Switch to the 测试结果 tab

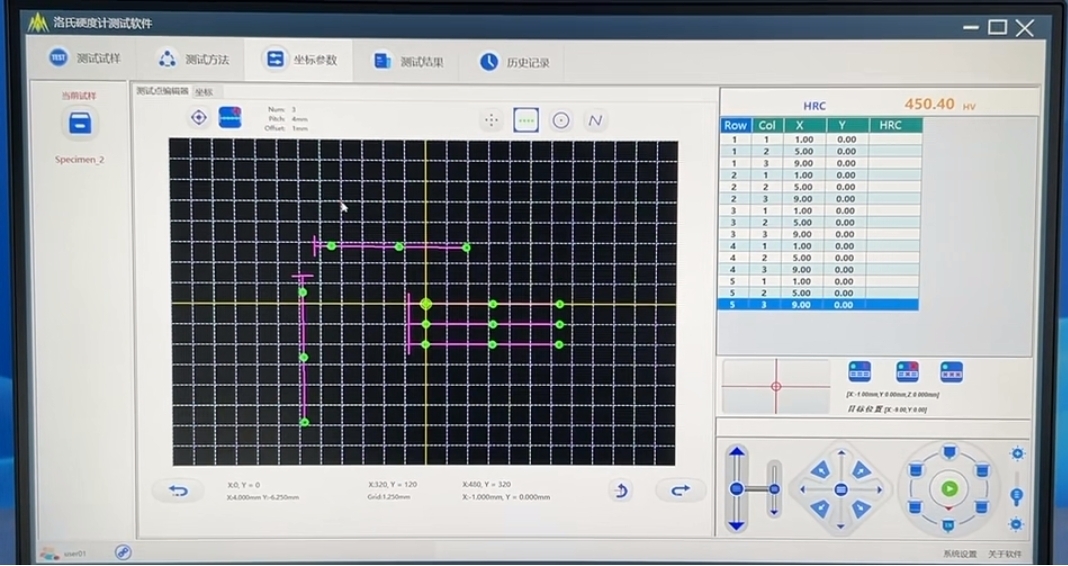click(x=409, y=62)
